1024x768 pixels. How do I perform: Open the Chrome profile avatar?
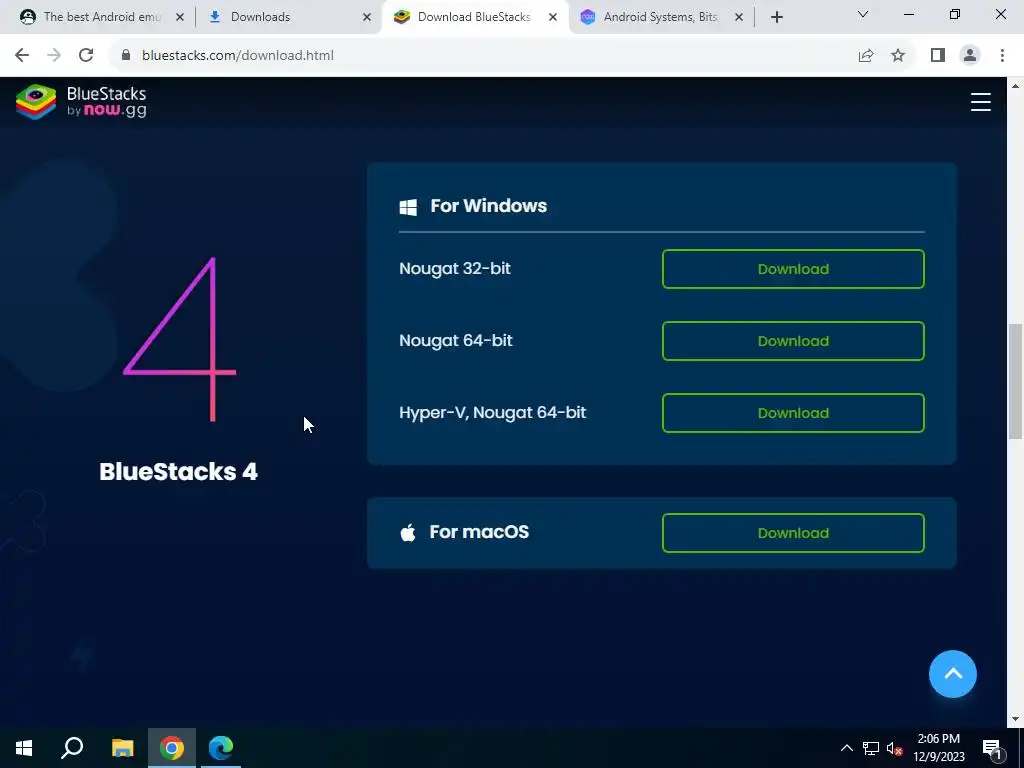coord(970,56)
